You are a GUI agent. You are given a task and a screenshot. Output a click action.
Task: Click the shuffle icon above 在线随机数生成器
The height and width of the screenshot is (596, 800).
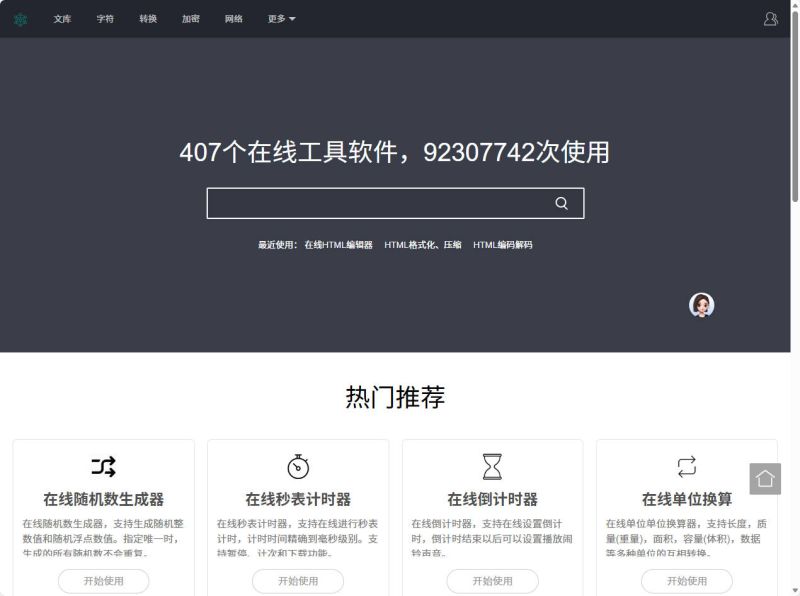103,466
